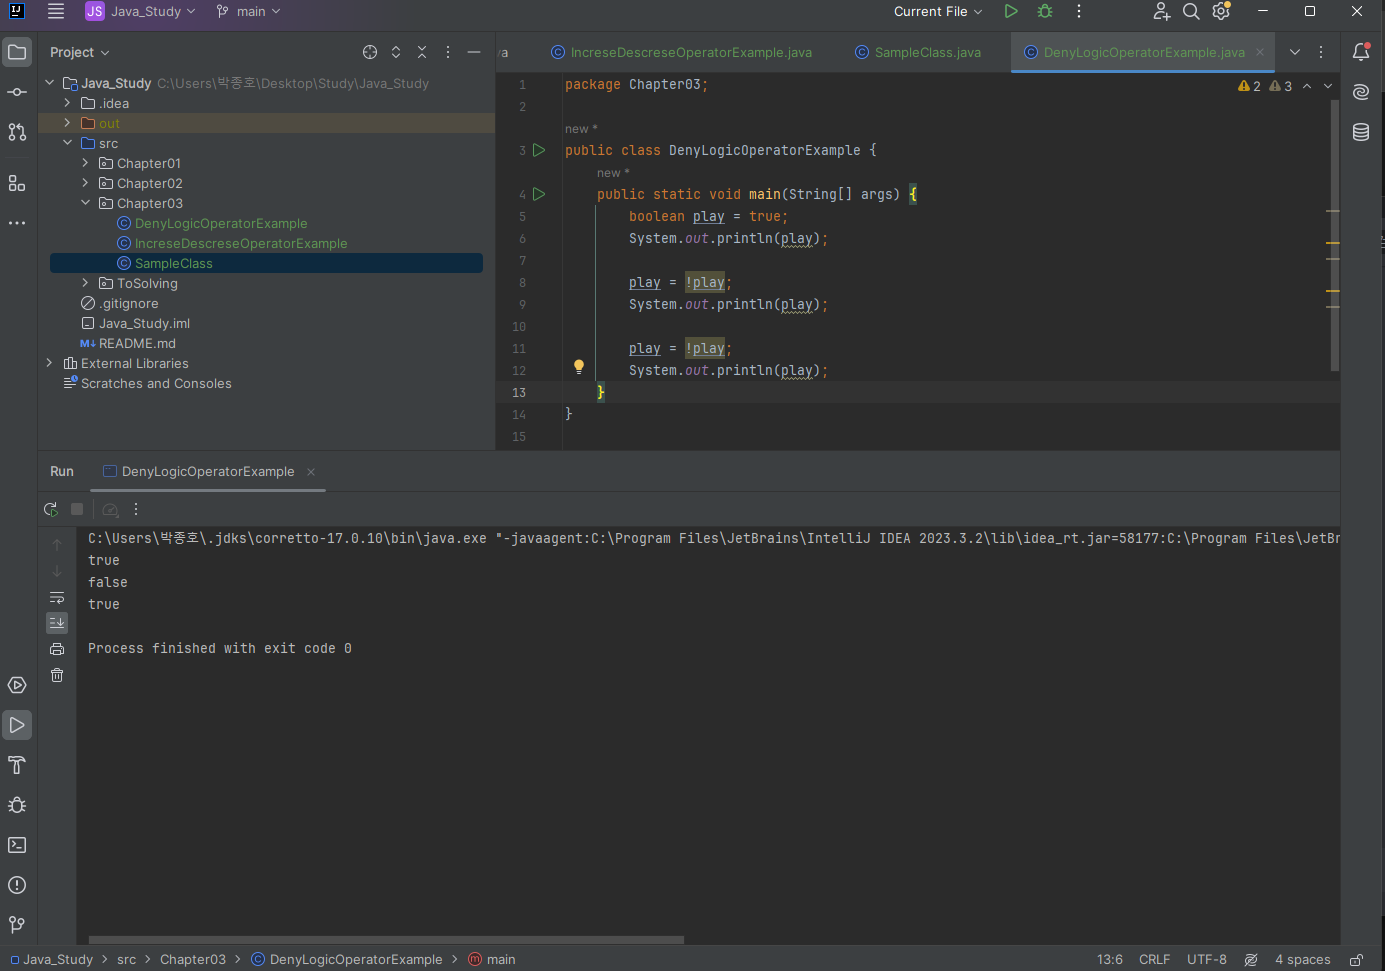This screenshot has width=1385, height=971.
Task: Click the yellow light bulb intention icon
Action: [x=579, y=367]
